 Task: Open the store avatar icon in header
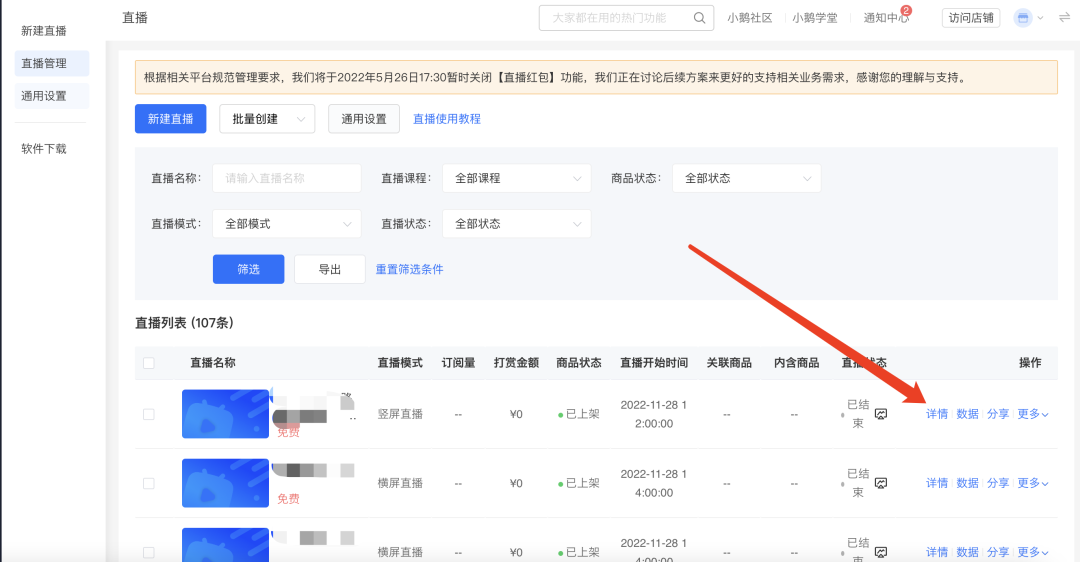(1023, 18)
